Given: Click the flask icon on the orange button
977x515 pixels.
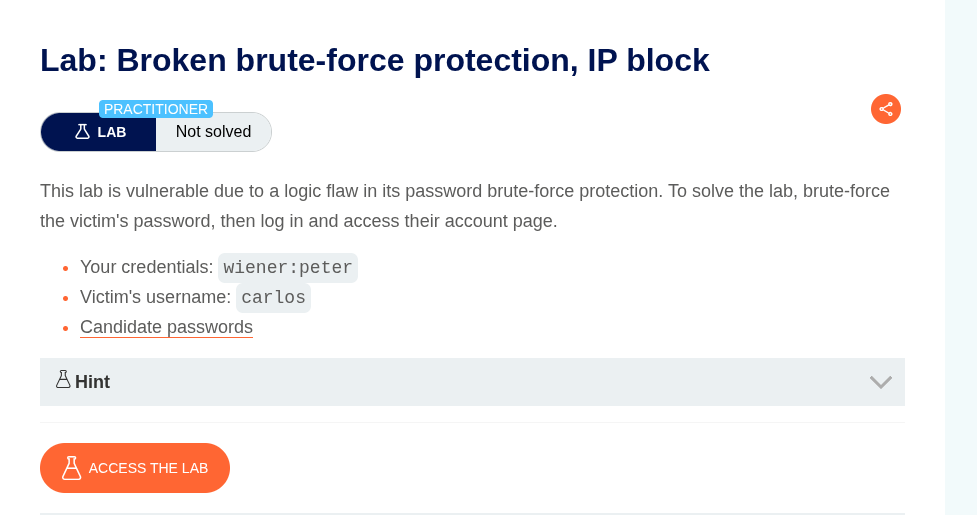Looking at the screenshot, I should [x=71, y=468].
